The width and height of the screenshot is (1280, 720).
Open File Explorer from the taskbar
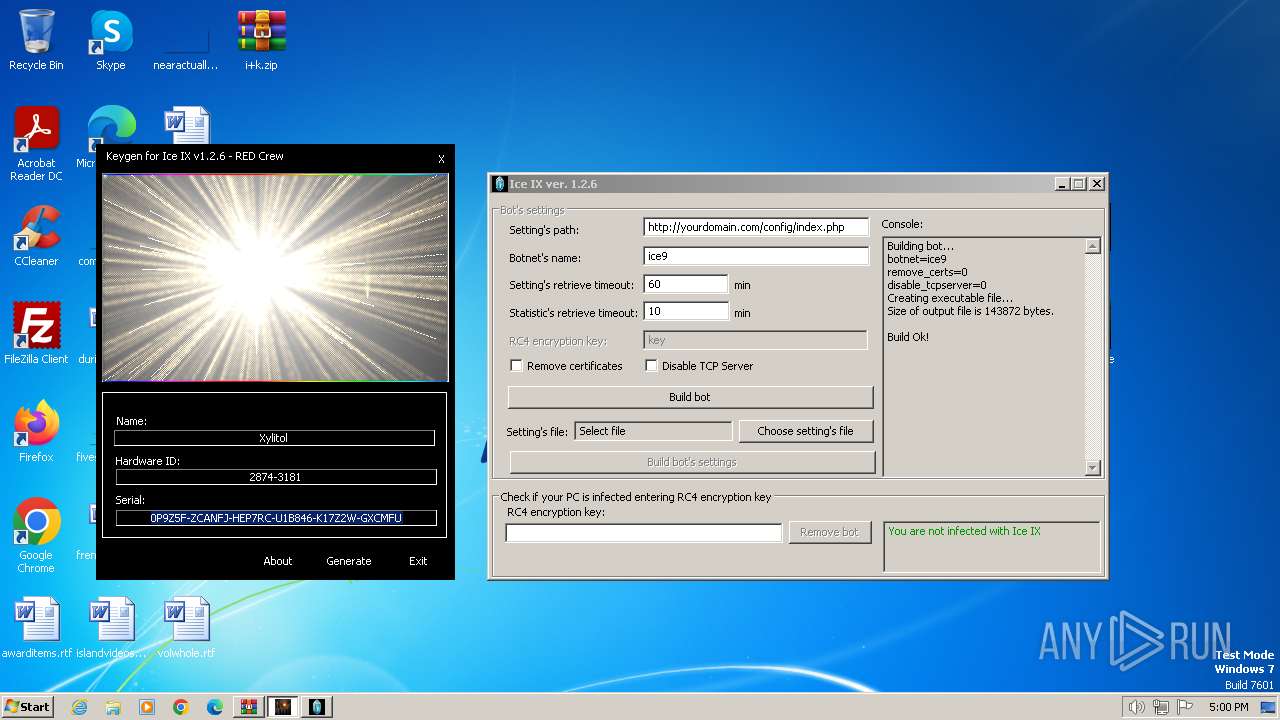113,707
